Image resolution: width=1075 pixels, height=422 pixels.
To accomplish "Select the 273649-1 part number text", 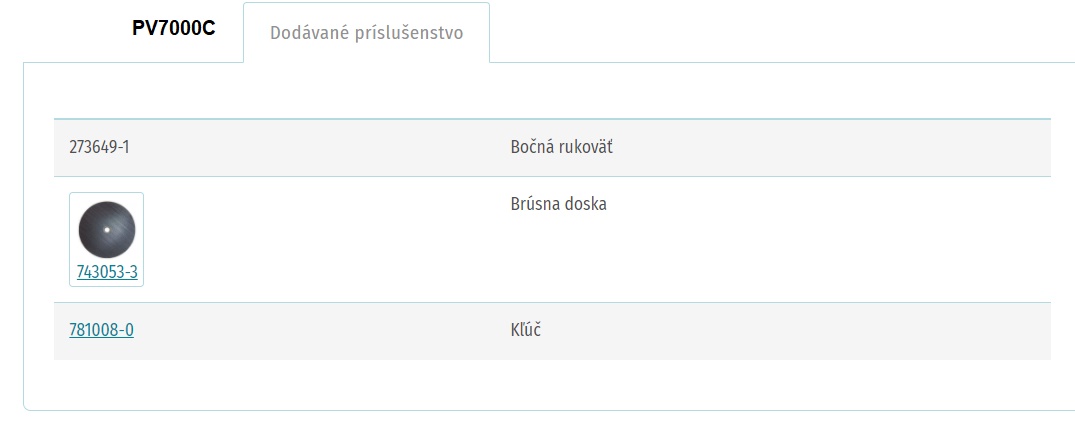I will pos(99,147).
